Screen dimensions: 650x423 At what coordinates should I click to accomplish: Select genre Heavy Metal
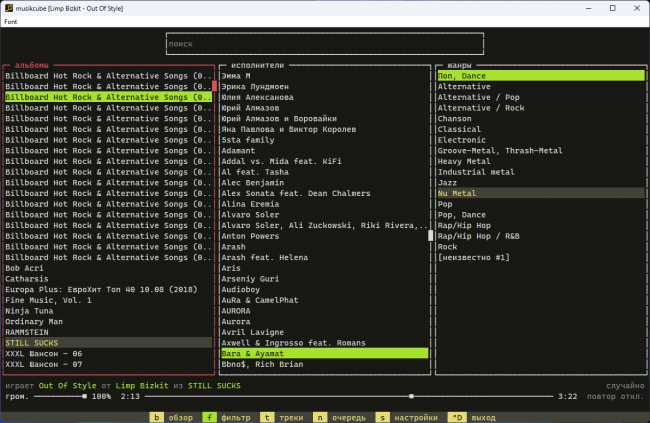(541, 161)
